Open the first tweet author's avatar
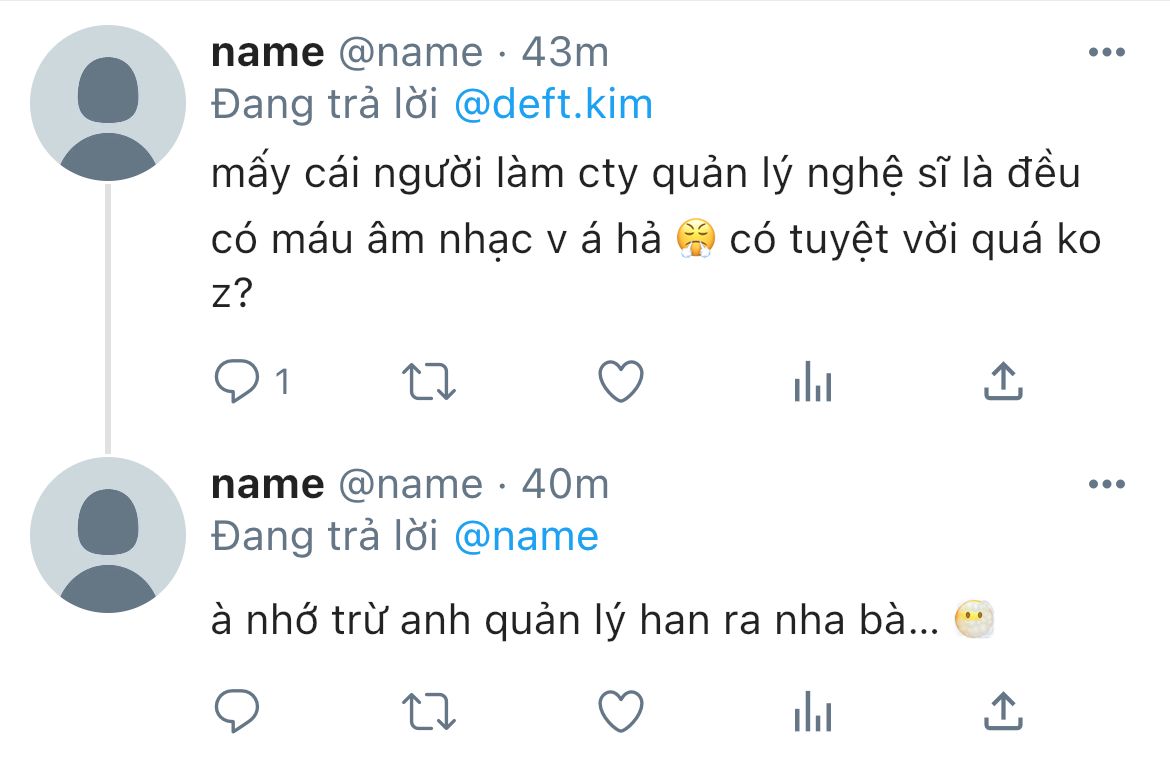1170x760 pixels. click(107, 103)
